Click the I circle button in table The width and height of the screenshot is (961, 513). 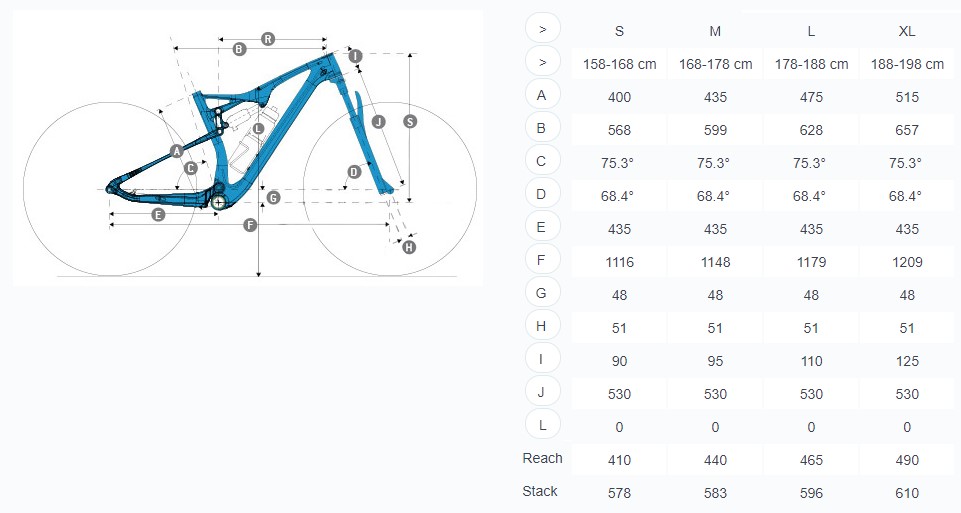[x=542, y=360]
